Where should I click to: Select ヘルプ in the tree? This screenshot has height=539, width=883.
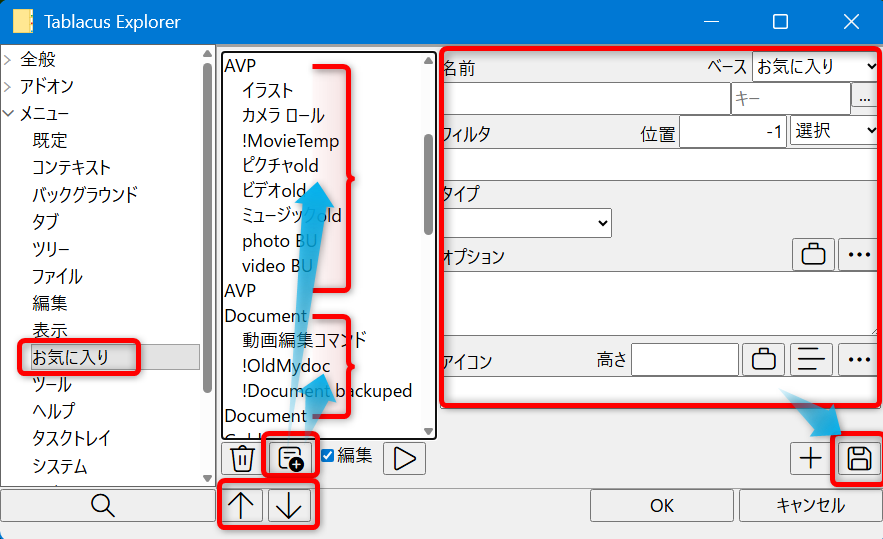(x=53, y=411)
